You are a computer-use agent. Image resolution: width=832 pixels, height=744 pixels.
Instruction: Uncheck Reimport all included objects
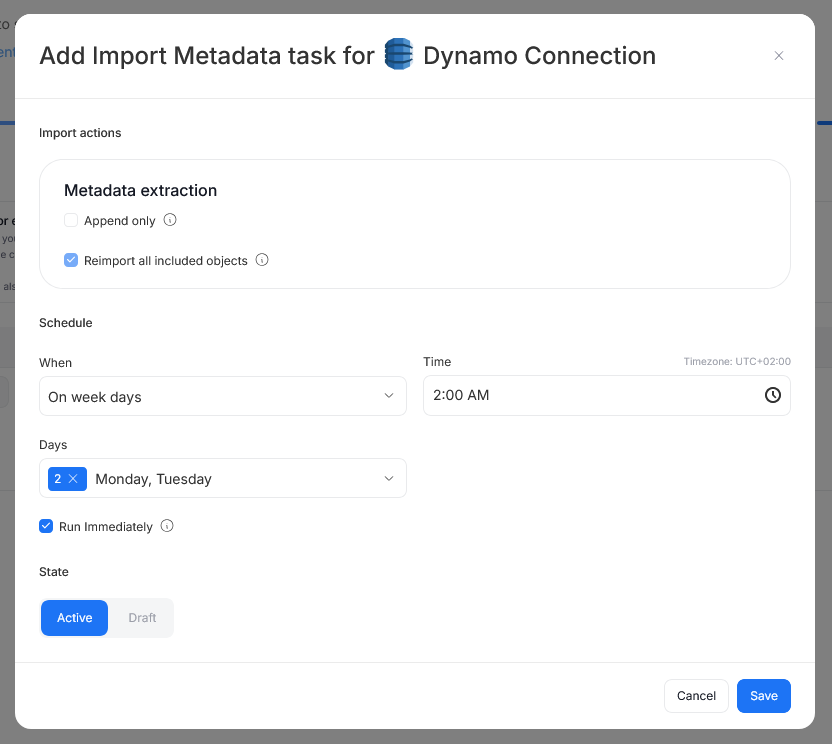pos(71,260)
